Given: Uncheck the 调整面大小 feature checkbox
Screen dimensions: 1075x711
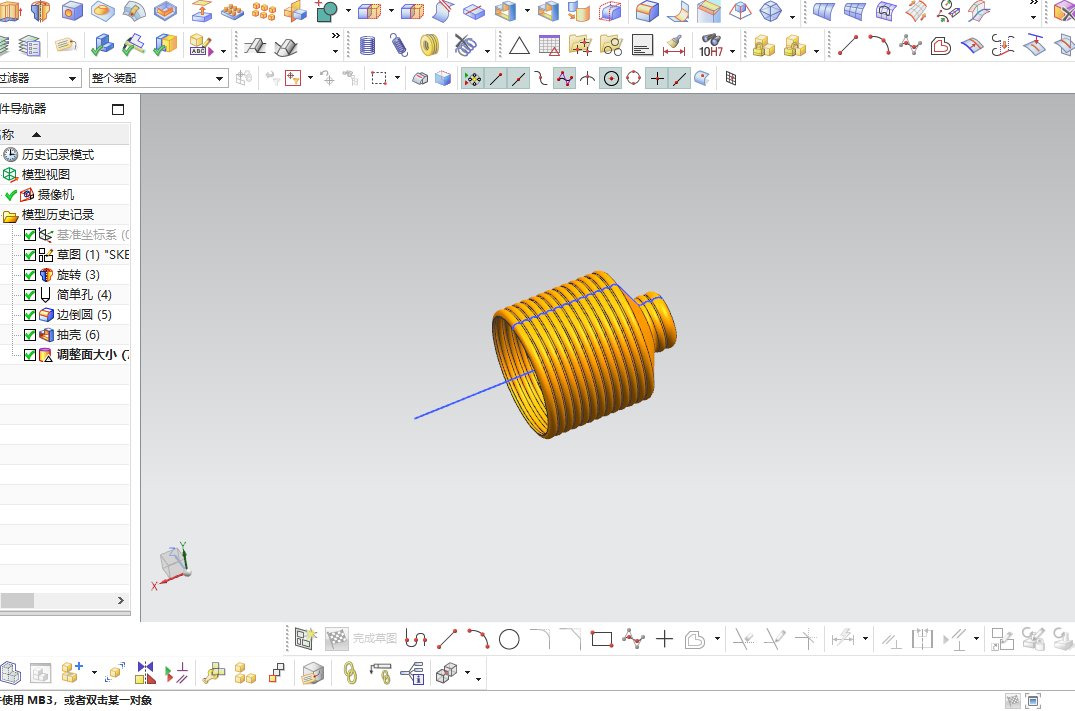Looking at the screenshot, I should [29, 355].
